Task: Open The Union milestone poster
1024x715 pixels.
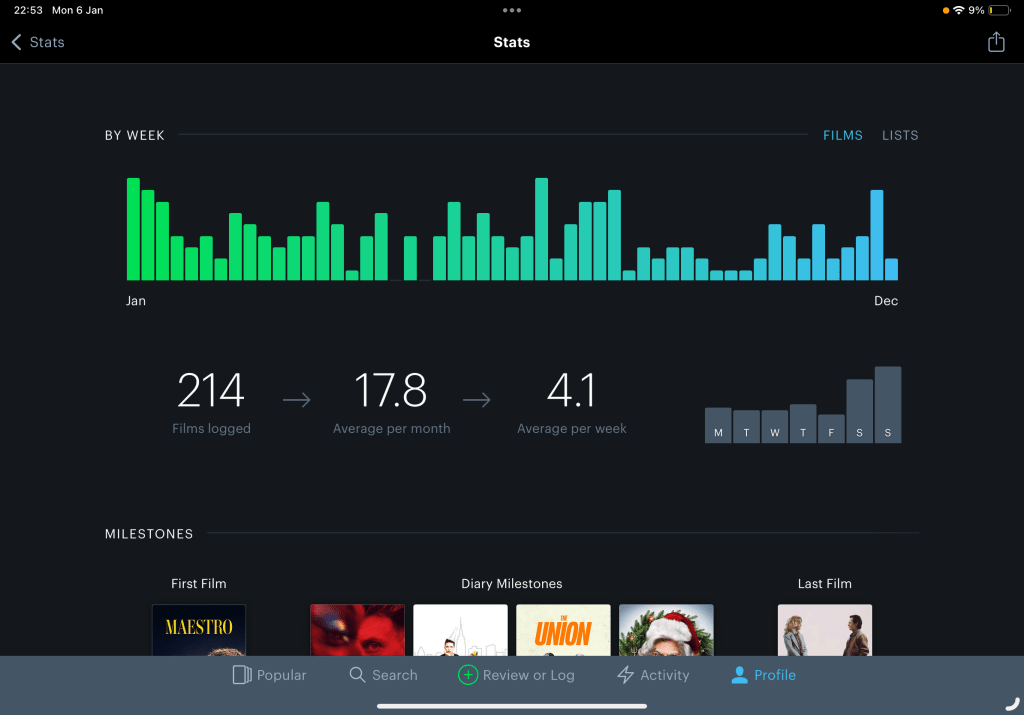Action: click(563, 629)
